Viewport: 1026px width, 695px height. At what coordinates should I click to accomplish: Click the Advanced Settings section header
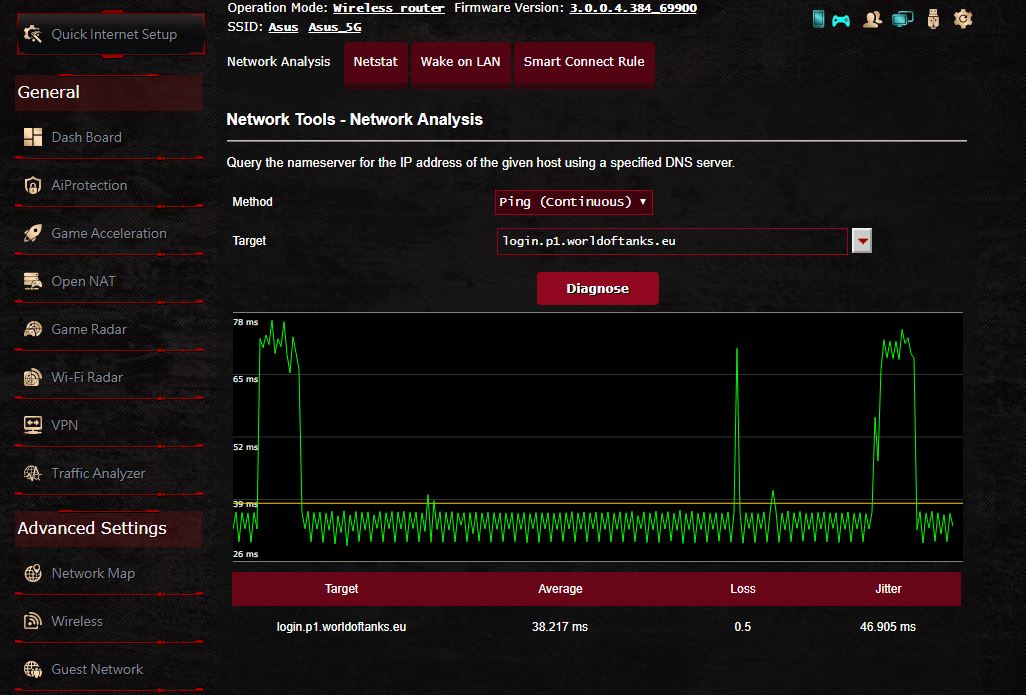(109, 528)
